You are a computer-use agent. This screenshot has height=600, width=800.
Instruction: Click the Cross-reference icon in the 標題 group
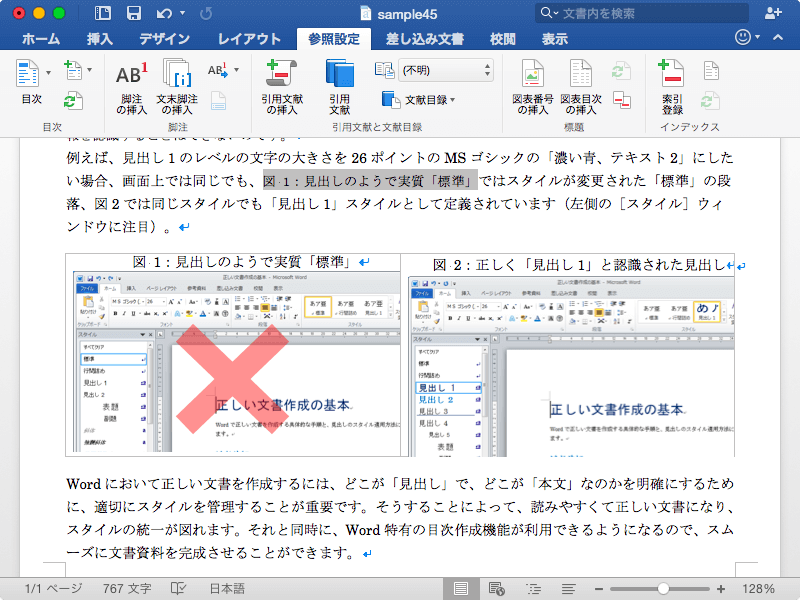click(x=621, y=100)
